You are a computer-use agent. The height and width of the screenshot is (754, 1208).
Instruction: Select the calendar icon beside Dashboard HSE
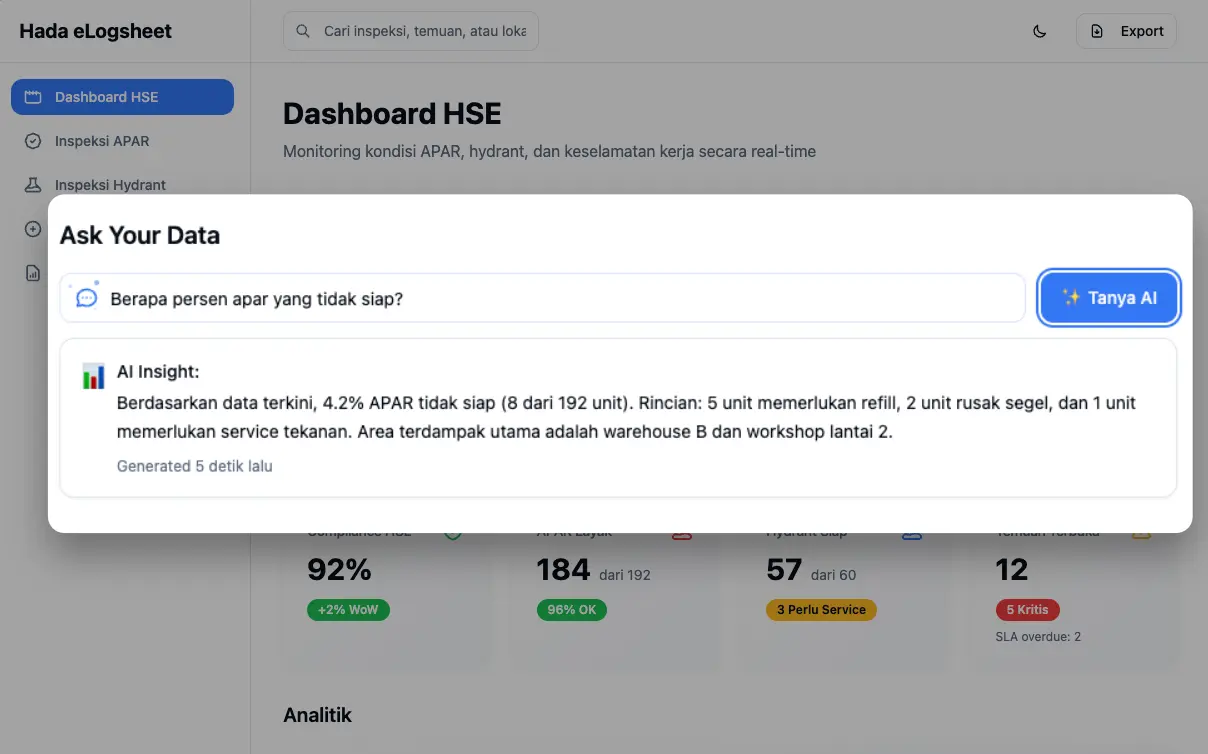tap(35, 96)
